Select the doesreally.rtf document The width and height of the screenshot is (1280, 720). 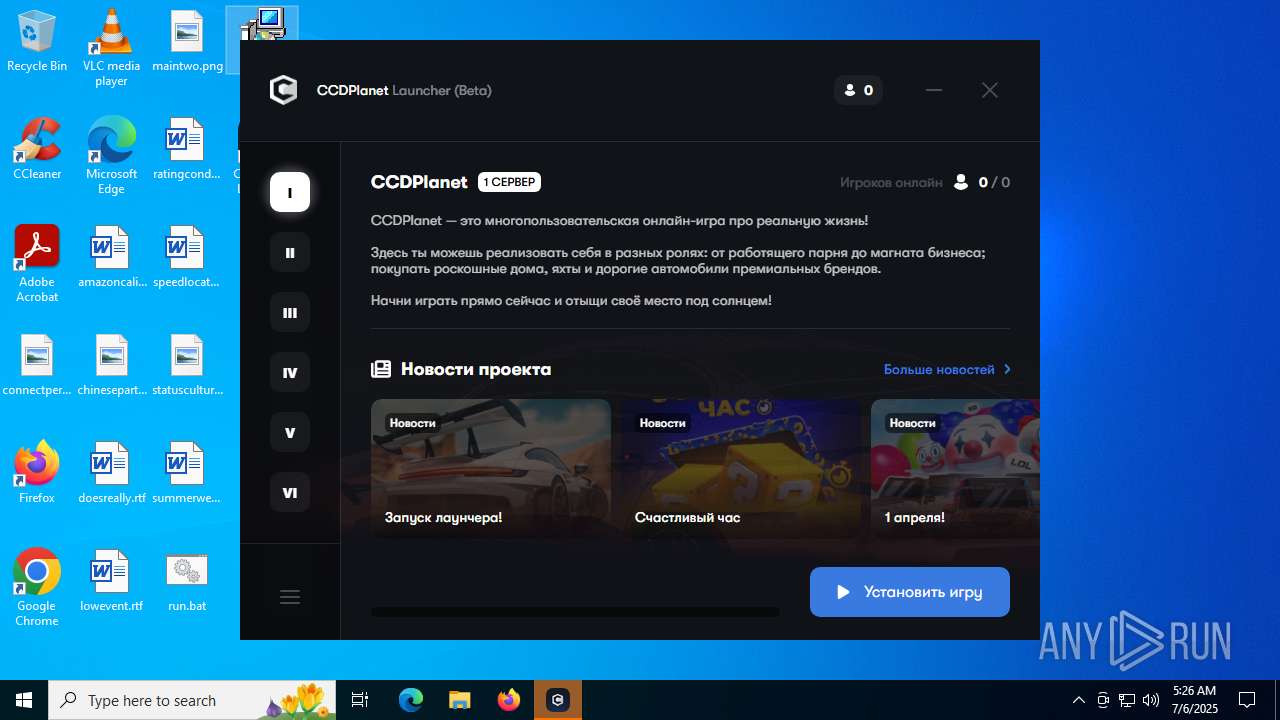coord(111,474)
